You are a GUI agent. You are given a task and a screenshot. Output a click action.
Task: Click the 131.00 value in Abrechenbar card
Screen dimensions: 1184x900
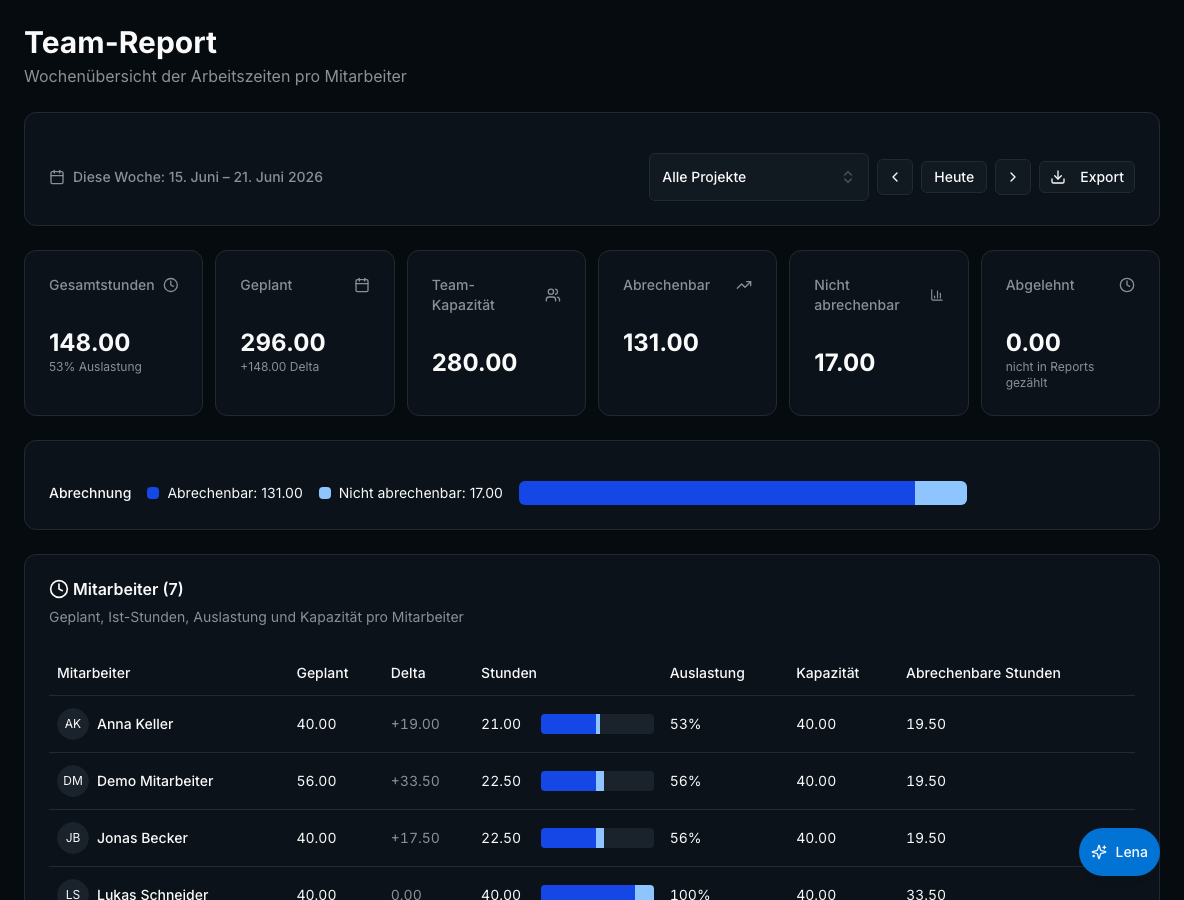click(661, 343)
